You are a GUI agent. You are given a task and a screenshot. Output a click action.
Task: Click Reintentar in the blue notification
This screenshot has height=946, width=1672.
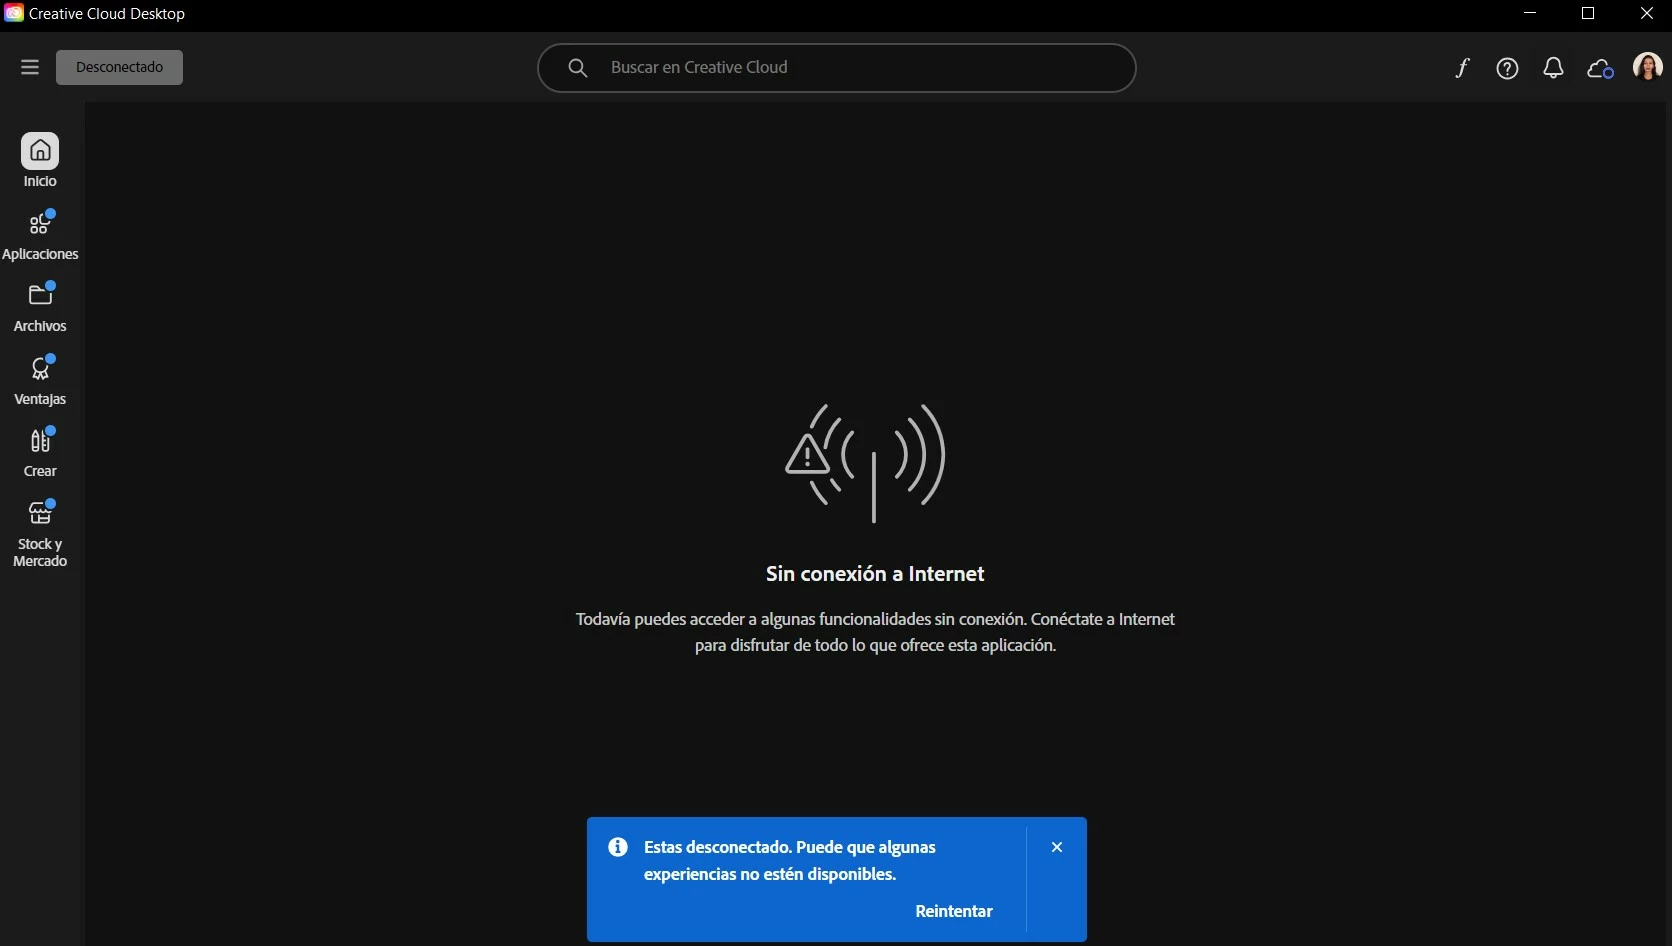pos(954,911)
